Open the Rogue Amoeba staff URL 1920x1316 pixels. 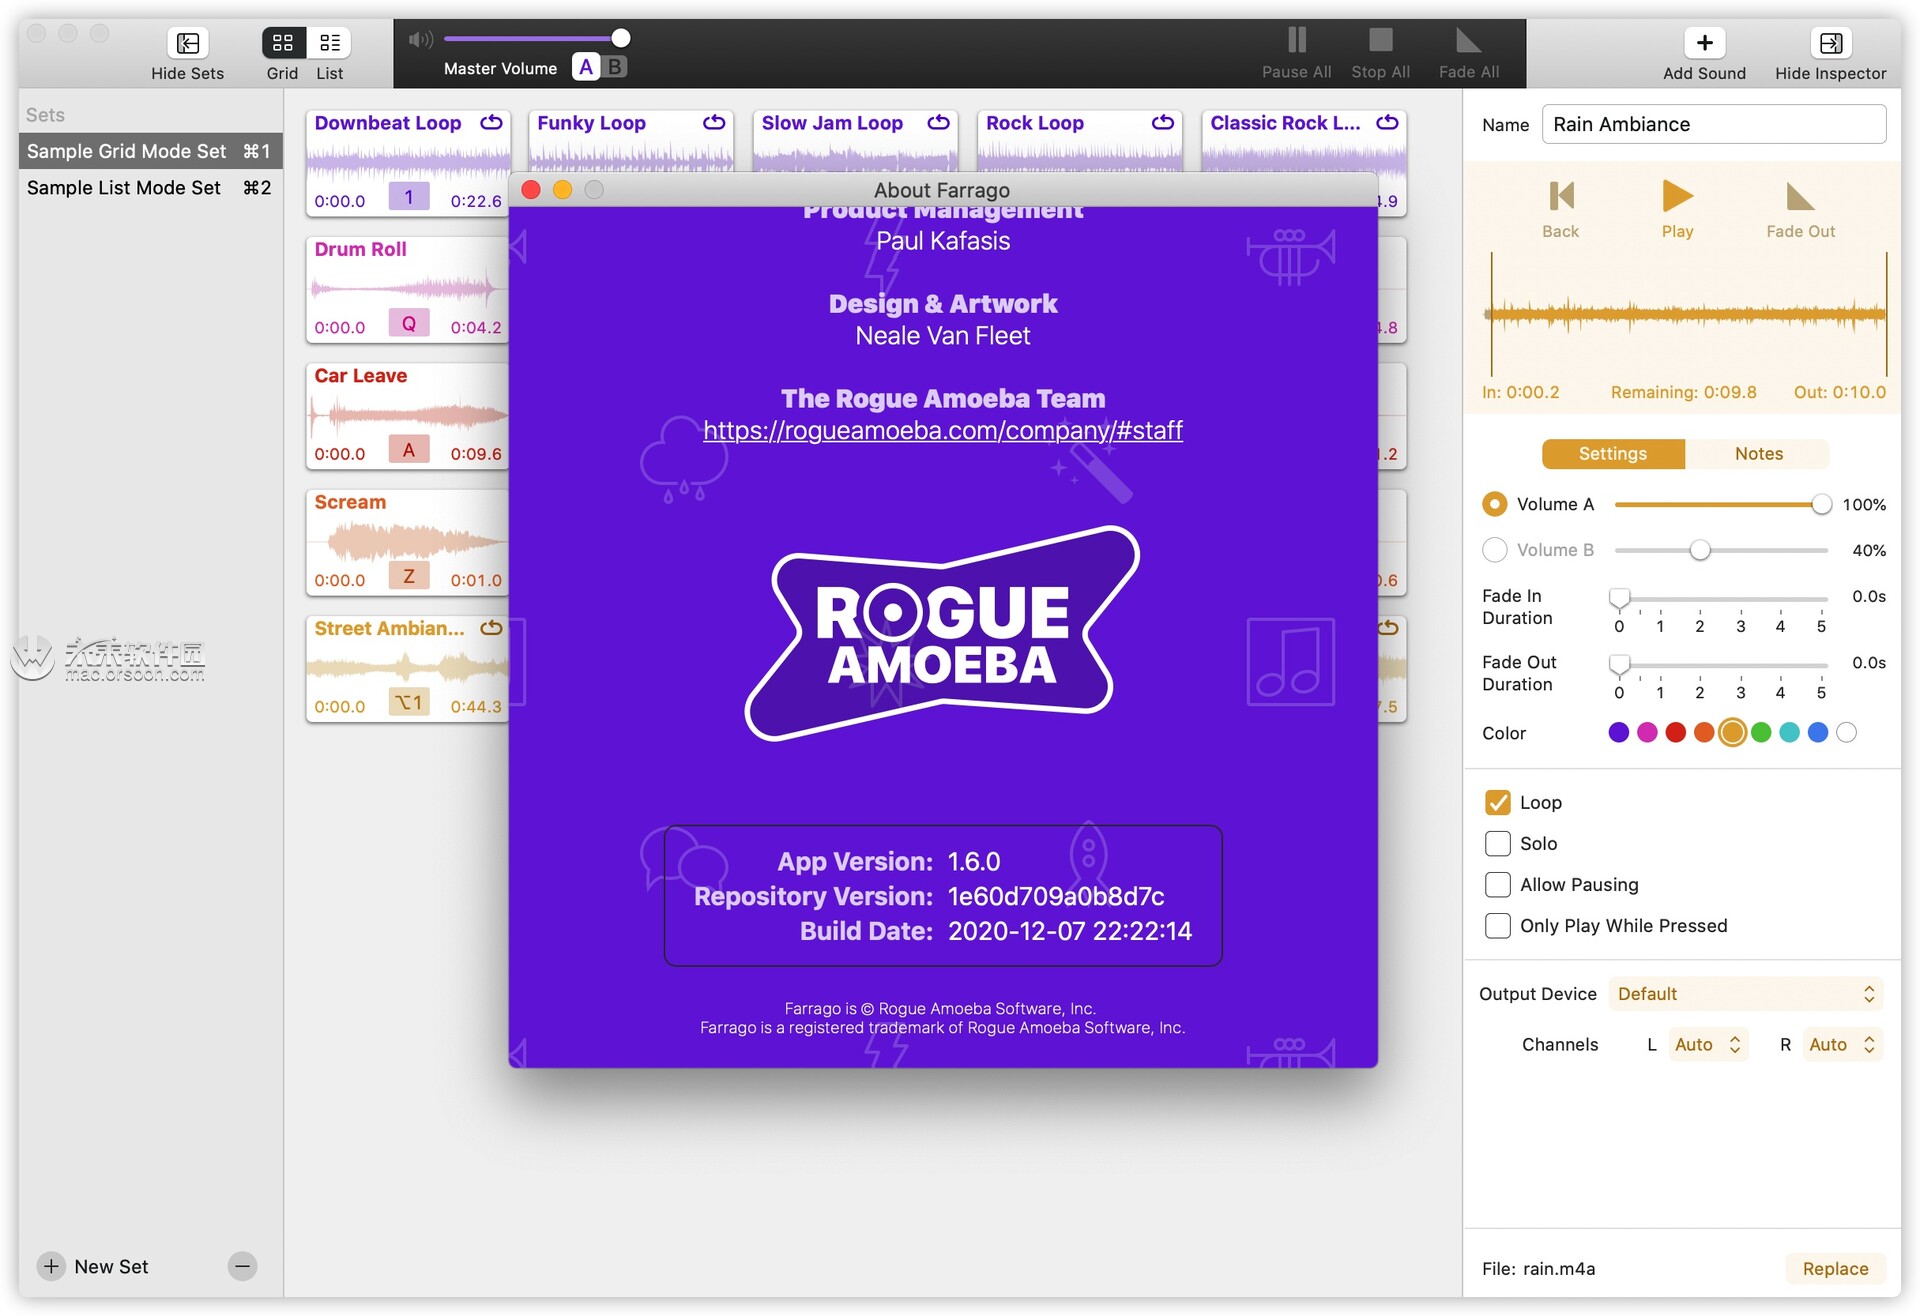(944, 427)
